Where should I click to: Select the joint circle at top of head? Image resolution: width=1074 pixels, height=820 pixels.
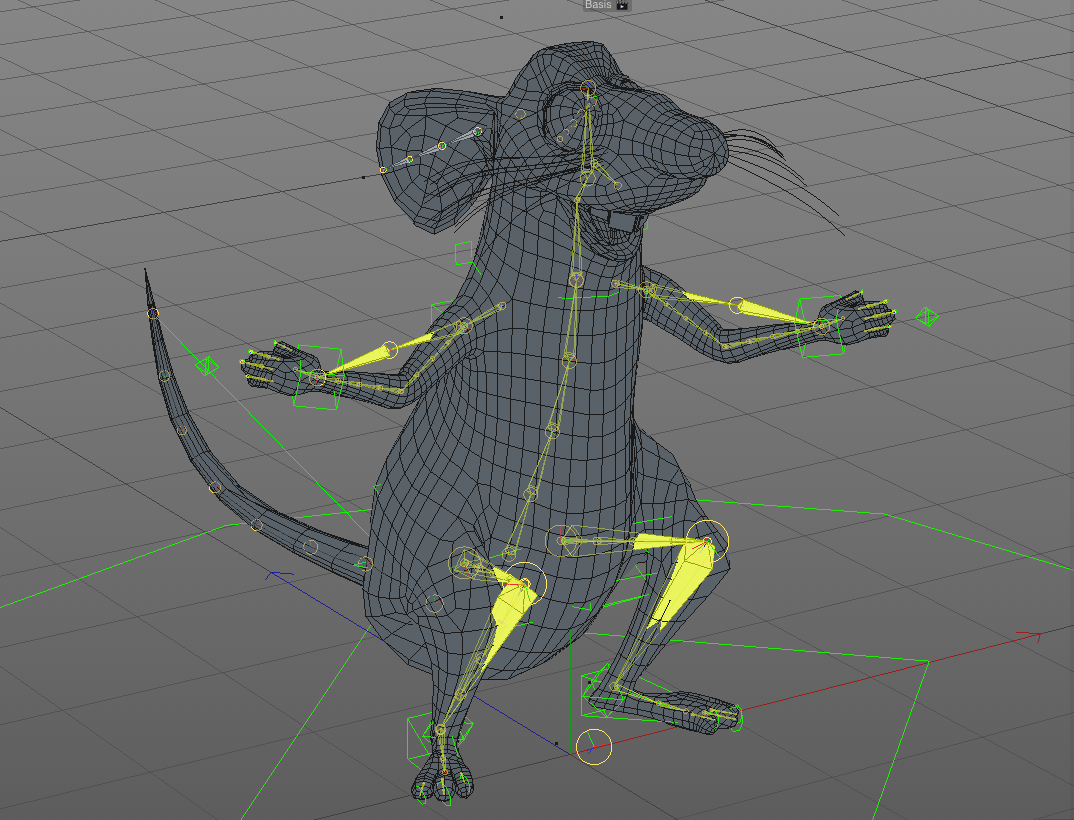coord(588,87)
